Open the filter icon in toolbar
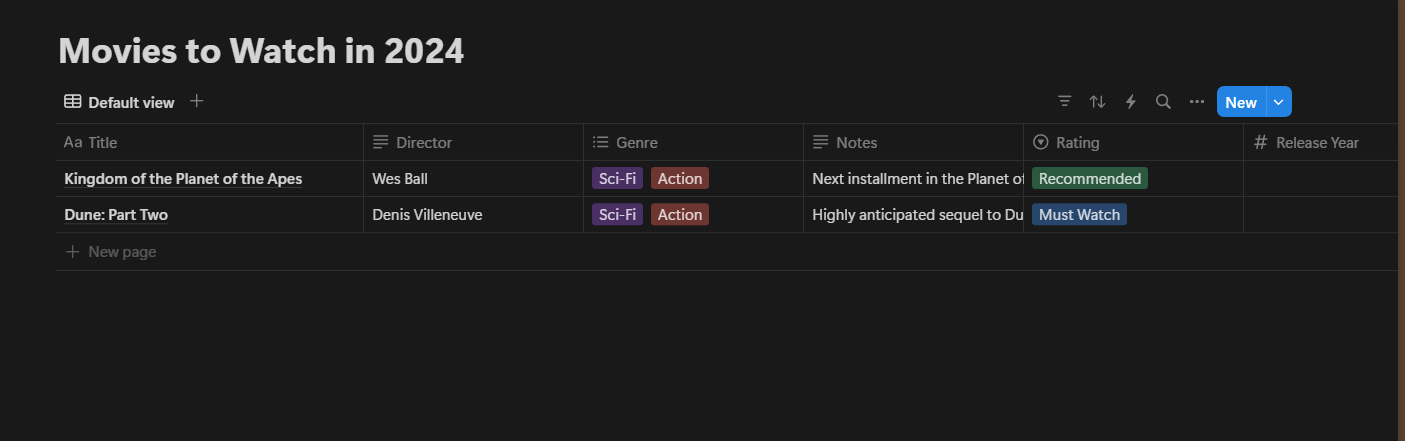 click(1065, 102)
